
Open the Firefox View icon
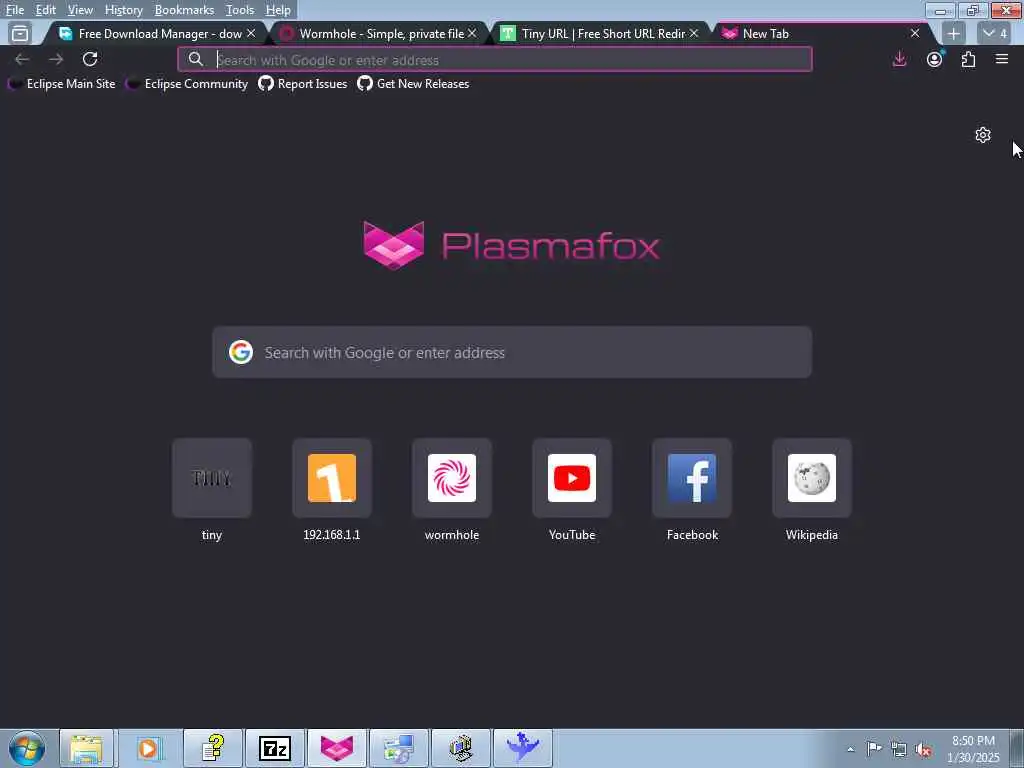point(20,33)
